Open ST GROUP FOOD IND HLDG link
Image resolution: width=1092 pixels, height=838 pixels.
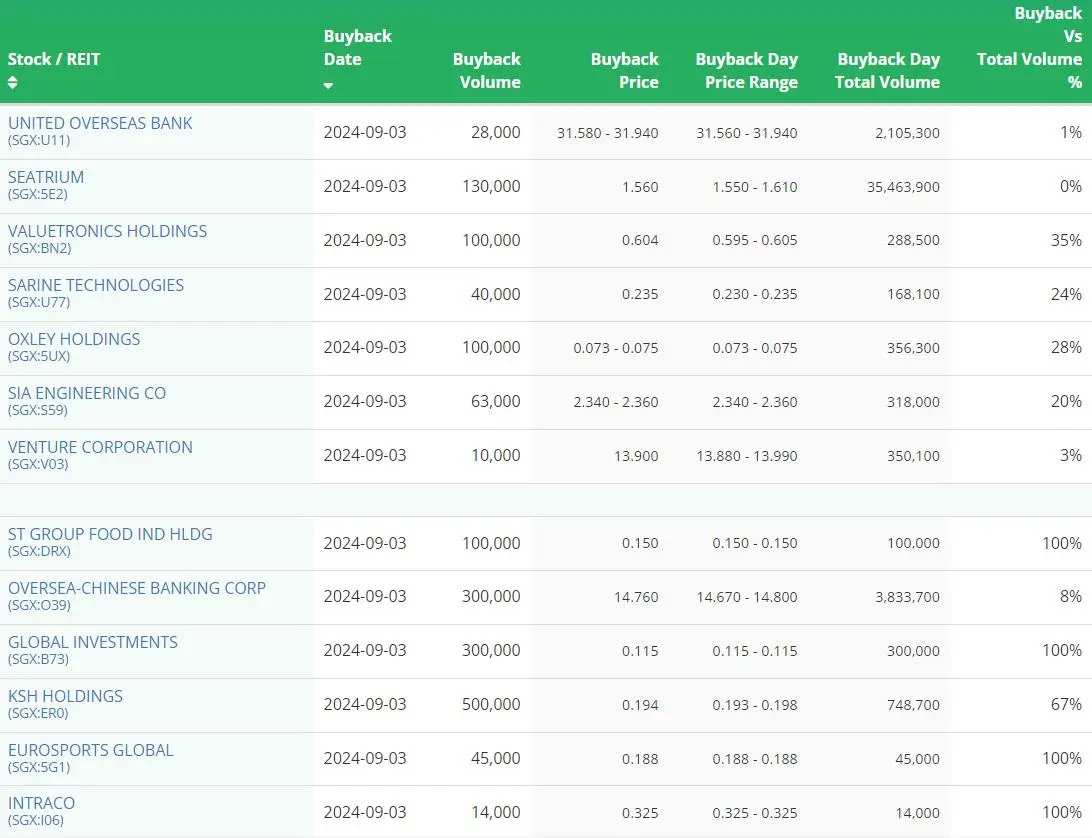110,534
